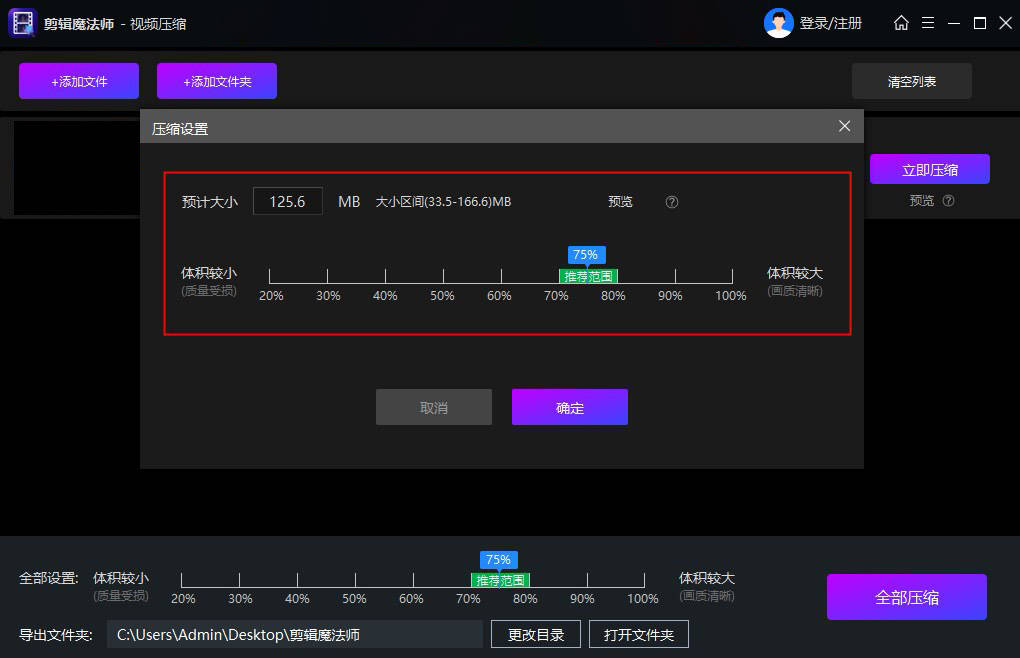
Task: Click the 预计大小 input field showing 125.6
Action: click(288, 202)
